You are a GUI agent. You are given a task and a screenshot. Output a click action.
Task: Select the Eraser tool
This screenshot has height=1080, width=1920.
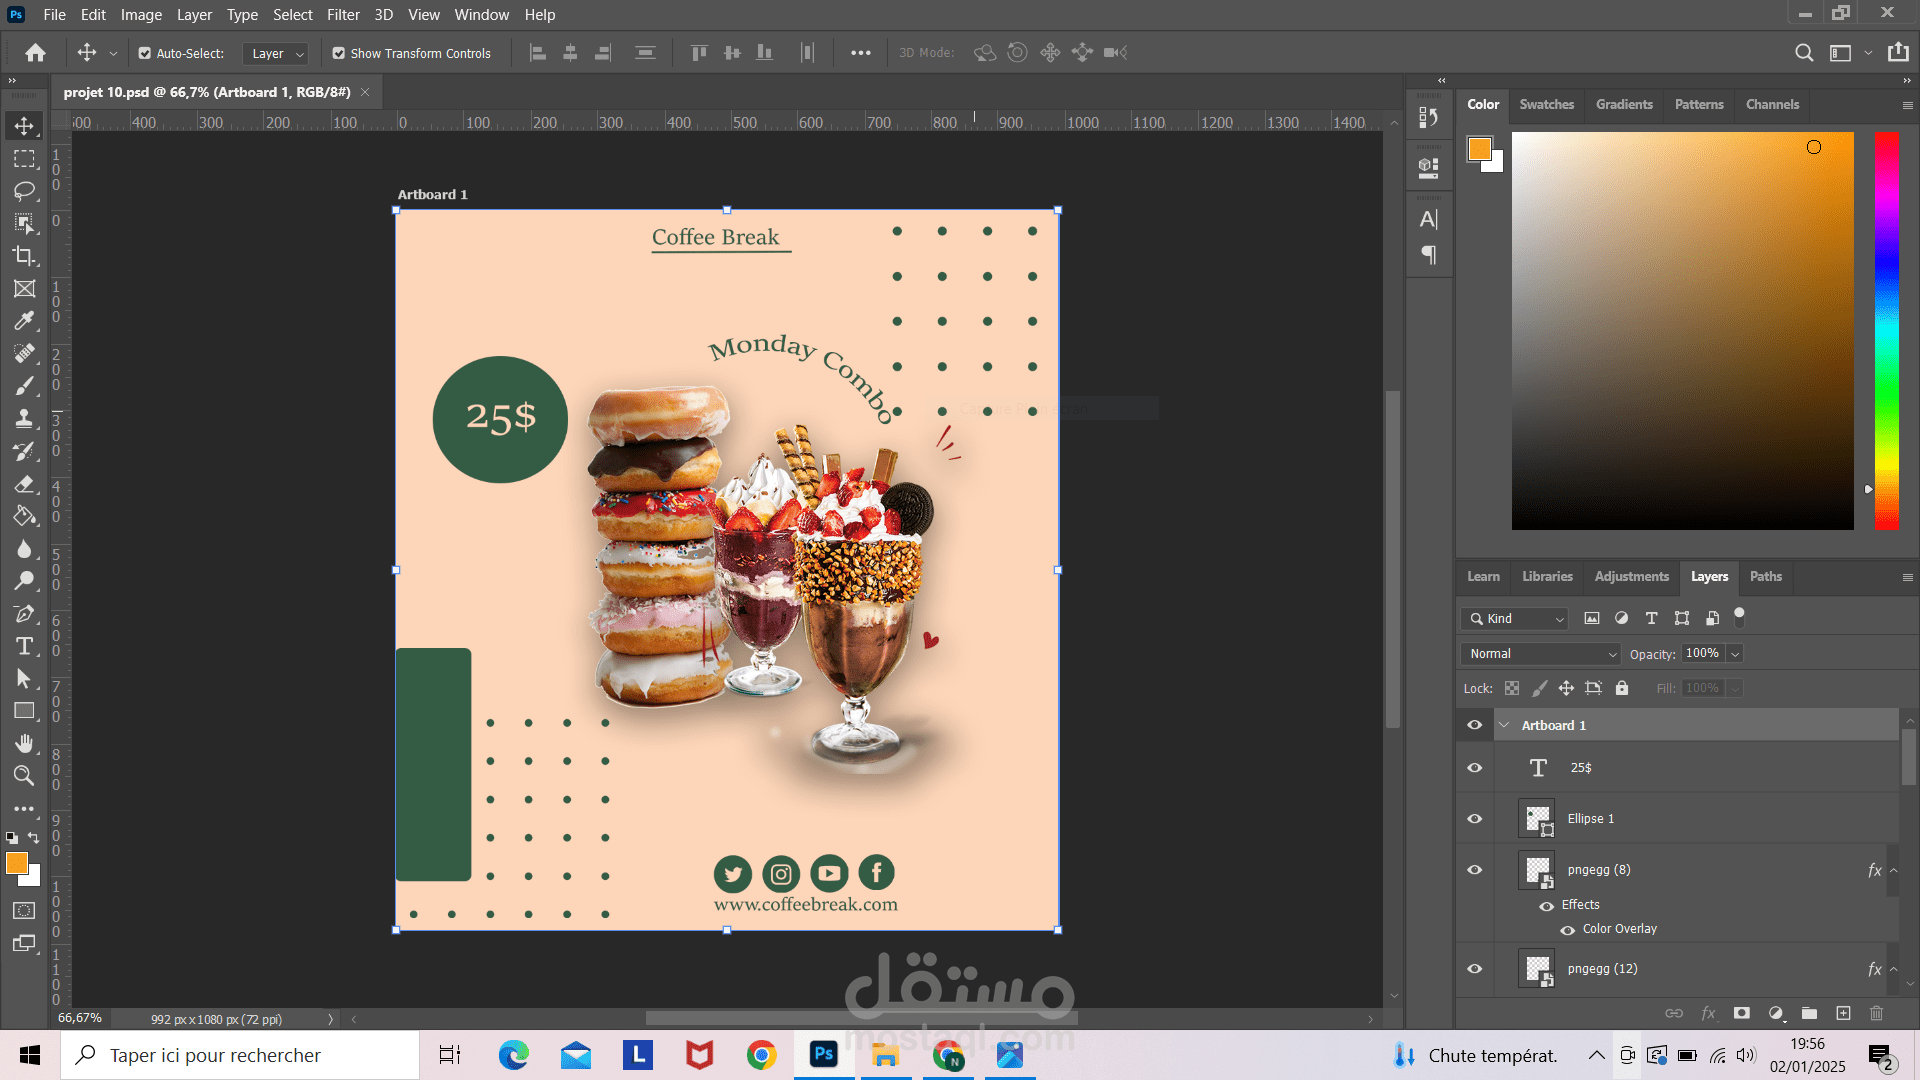pyautogui.click(x=24, y=484)
